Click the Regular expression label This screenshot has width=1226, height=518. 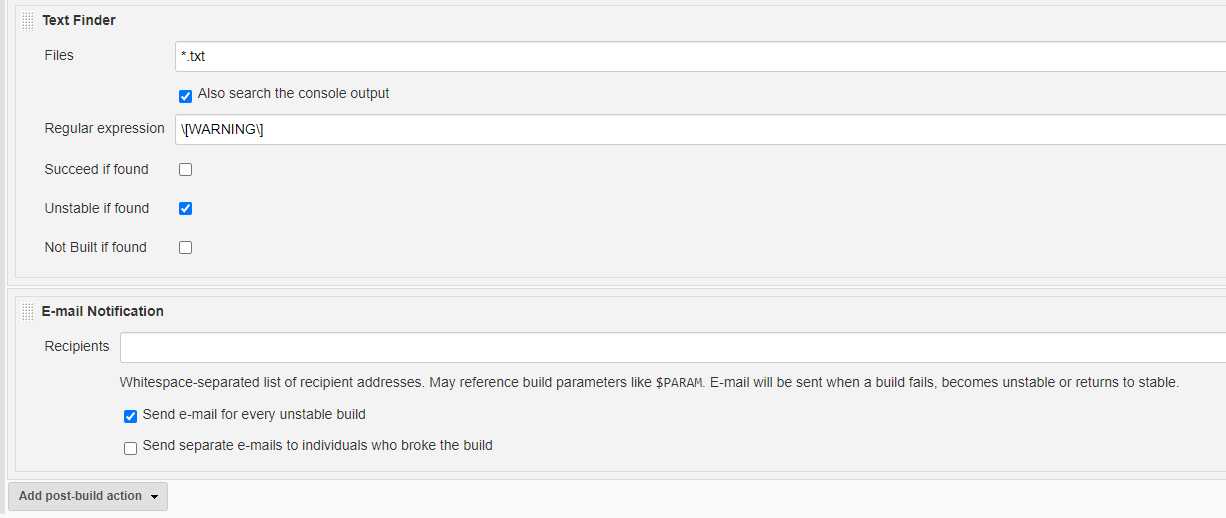(x=104, y=128)
